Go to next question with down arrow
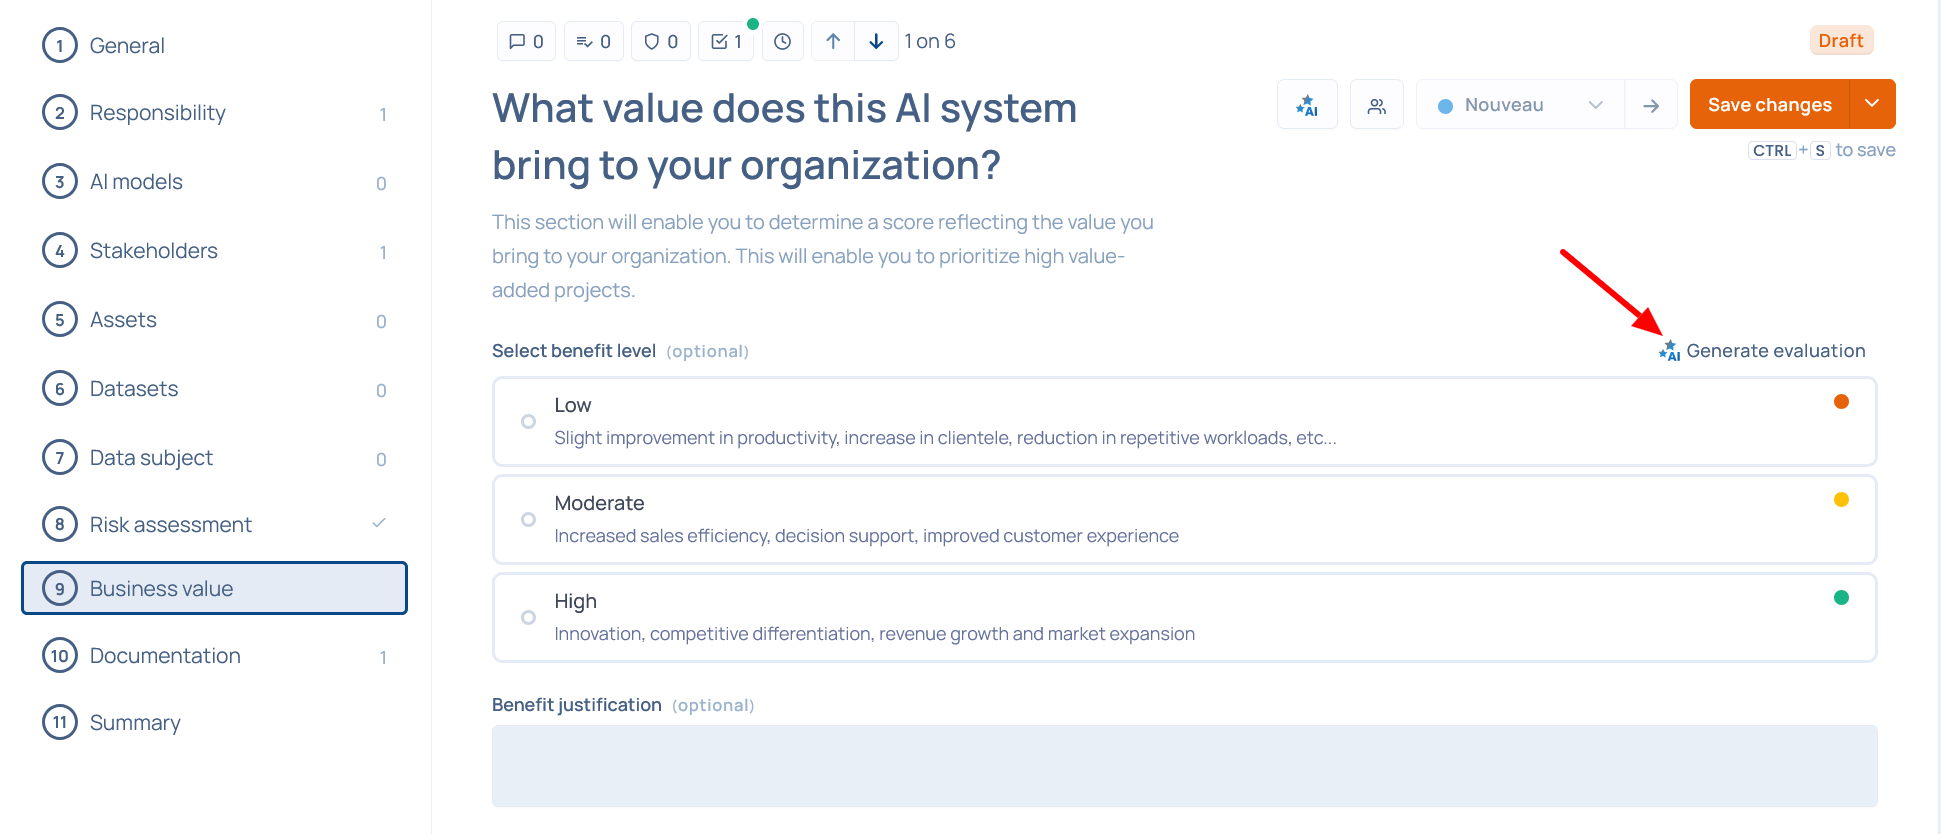The height and width of the screenshot is (834, 1941). [x=876, y=42]
